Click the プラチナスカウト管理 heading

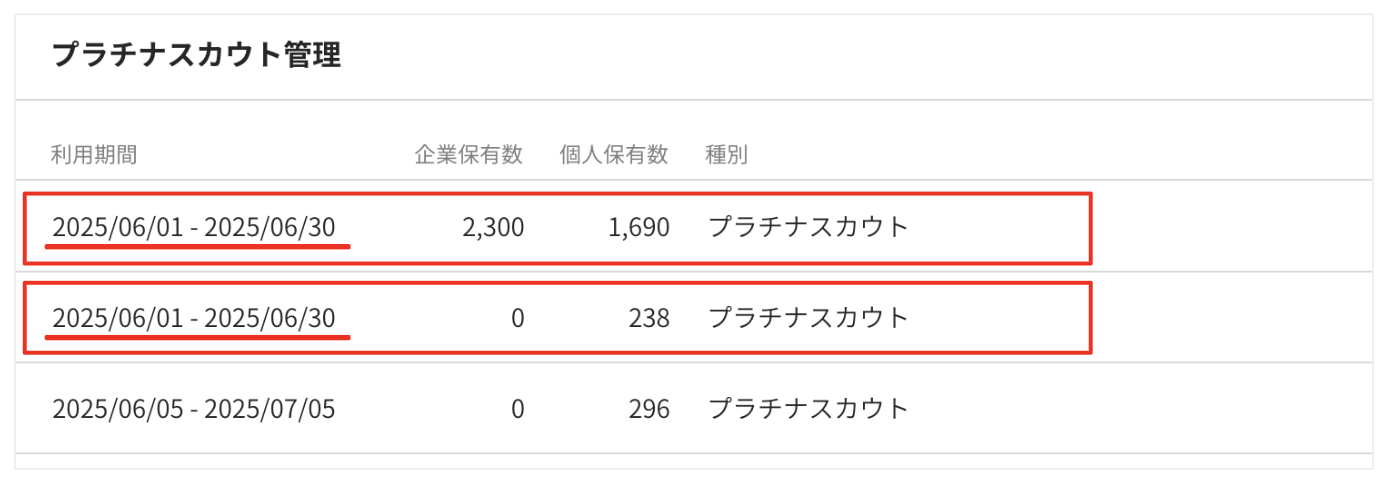(x=196, y=56)
